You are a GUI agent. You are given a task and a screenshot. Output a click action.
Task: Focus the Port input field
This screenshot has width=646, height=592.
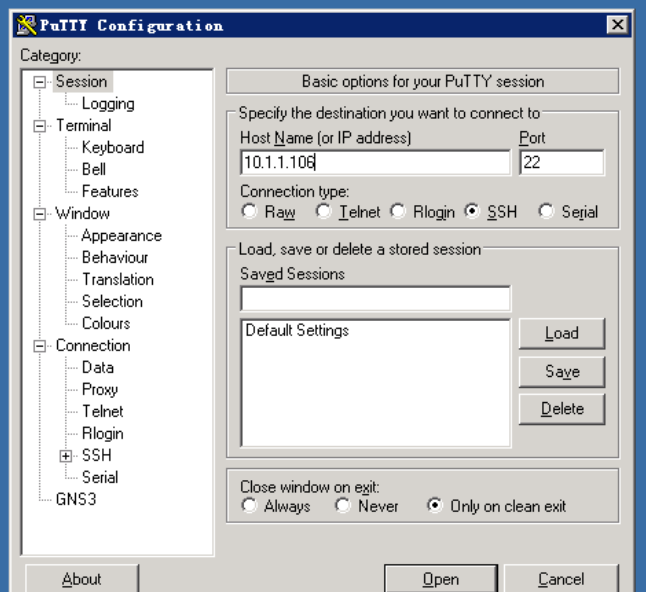click(x=562, y=162)
